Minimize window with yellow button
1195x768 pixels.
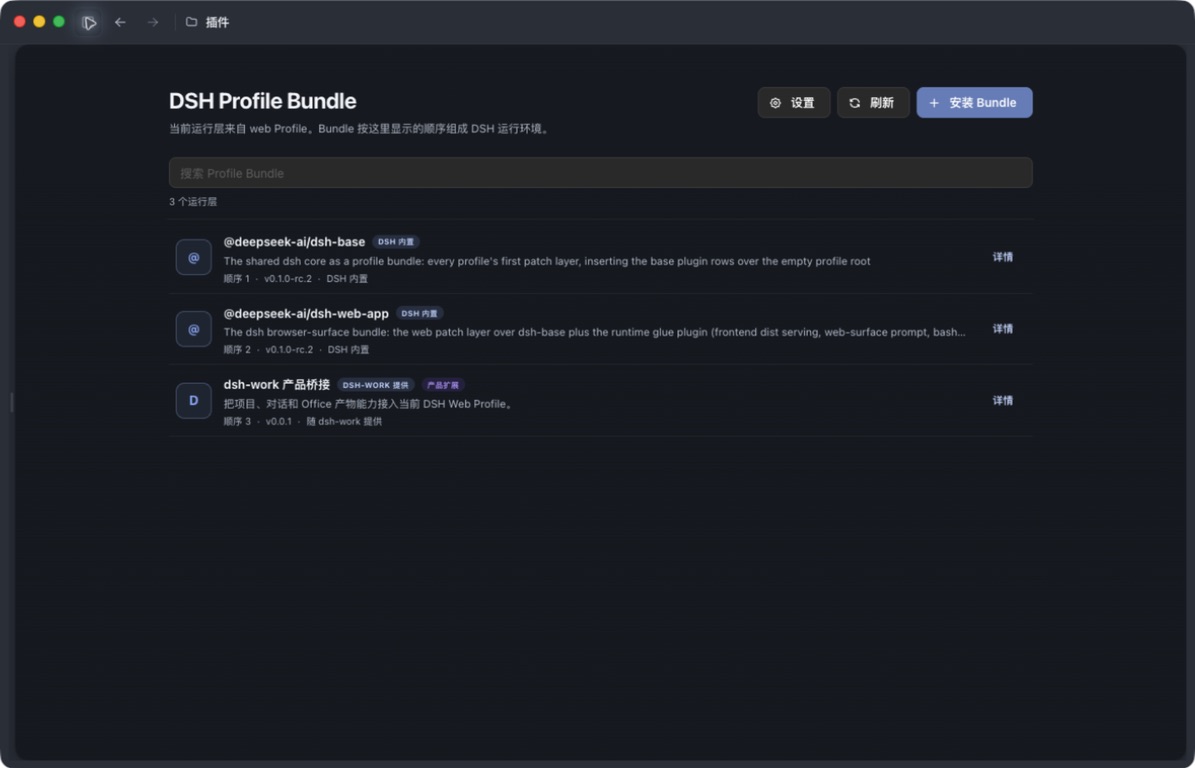coord(39,22)
